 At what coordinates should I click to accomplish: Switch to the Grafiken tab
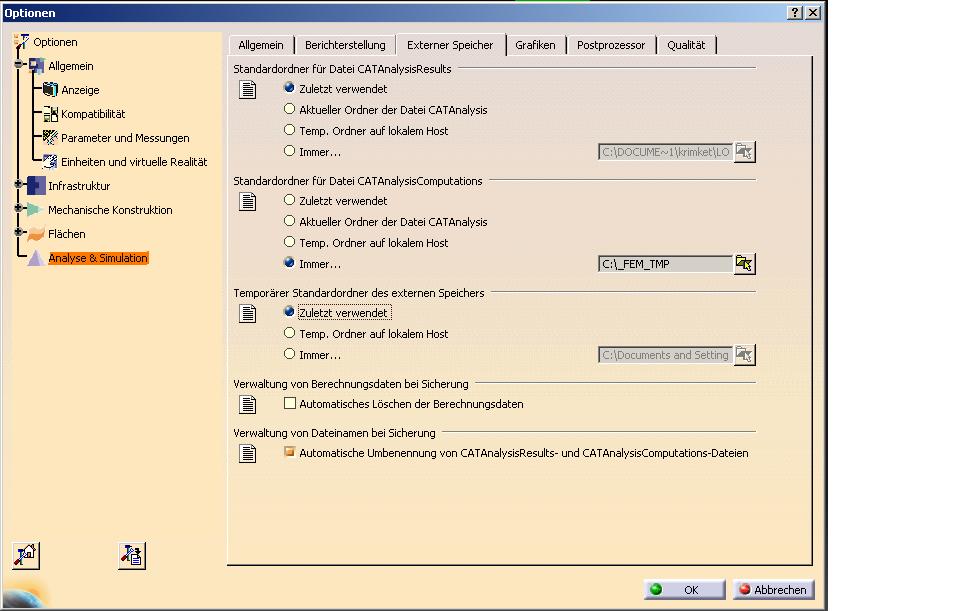coord(536,45)
